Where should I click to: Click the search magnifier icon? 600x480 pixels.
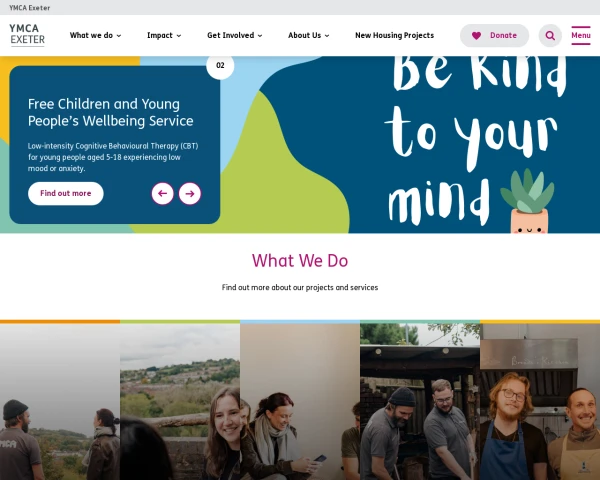[550, 36]
